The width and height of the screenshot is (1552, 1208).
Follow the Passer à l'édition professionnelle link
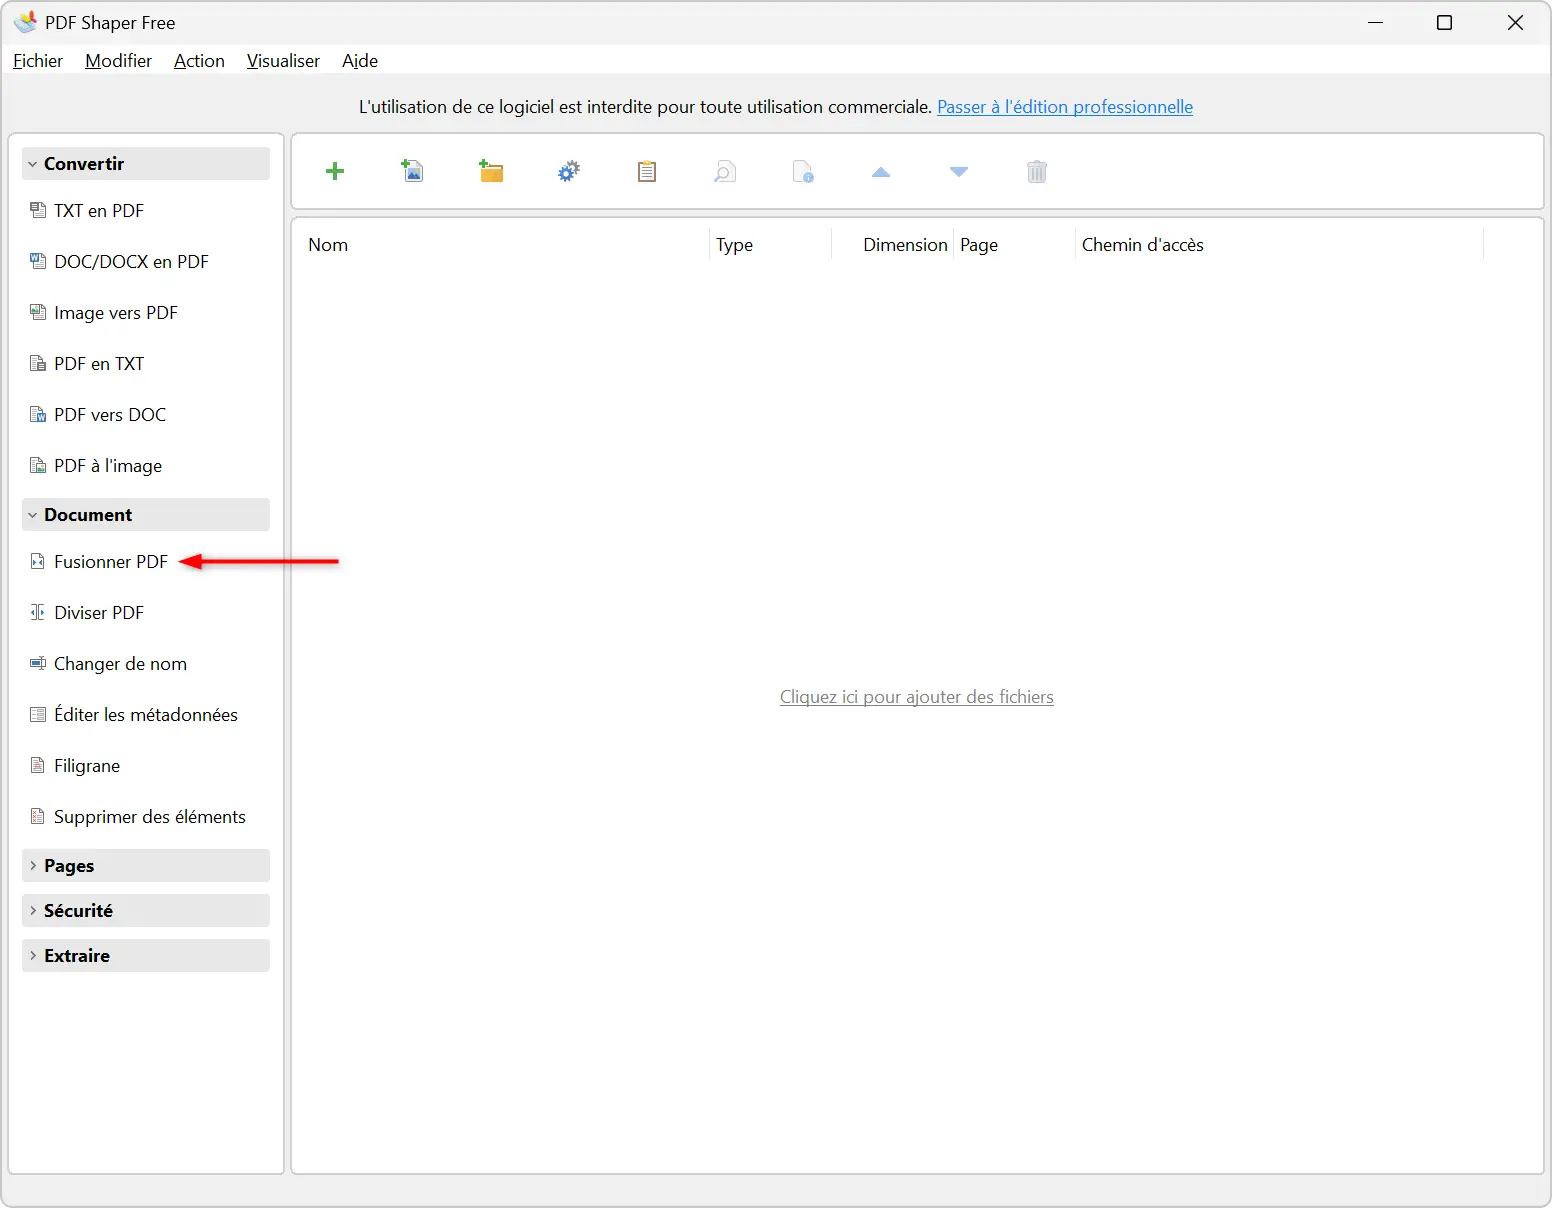click(x=1065, y=107)
